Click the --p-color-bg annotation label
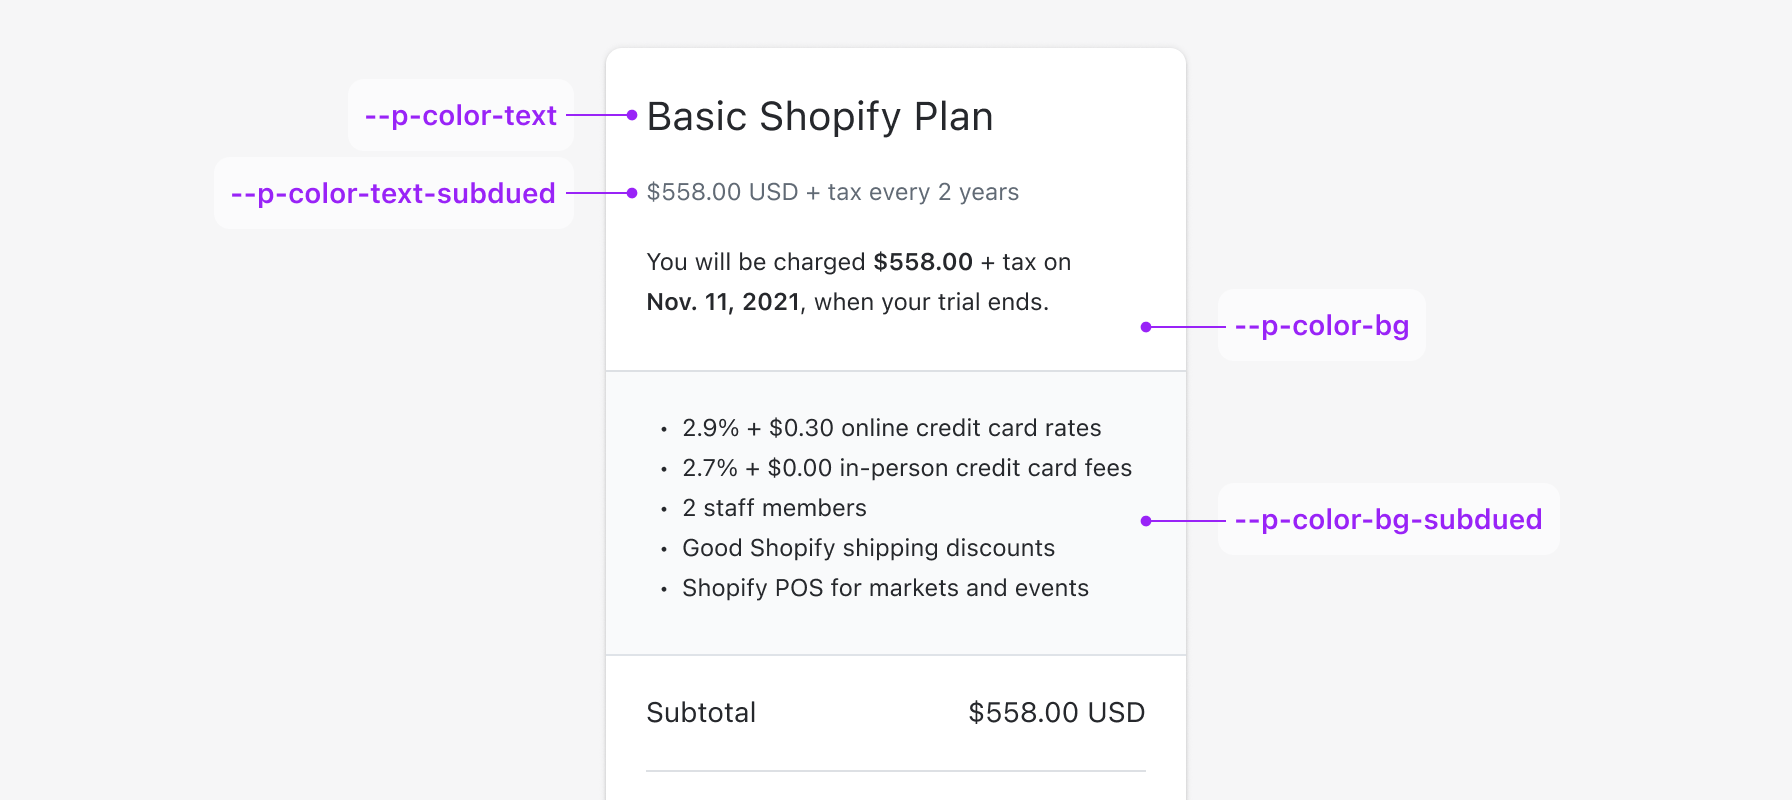Image resolution: width=1792 pixels, height=800 pixels. 1321,326
